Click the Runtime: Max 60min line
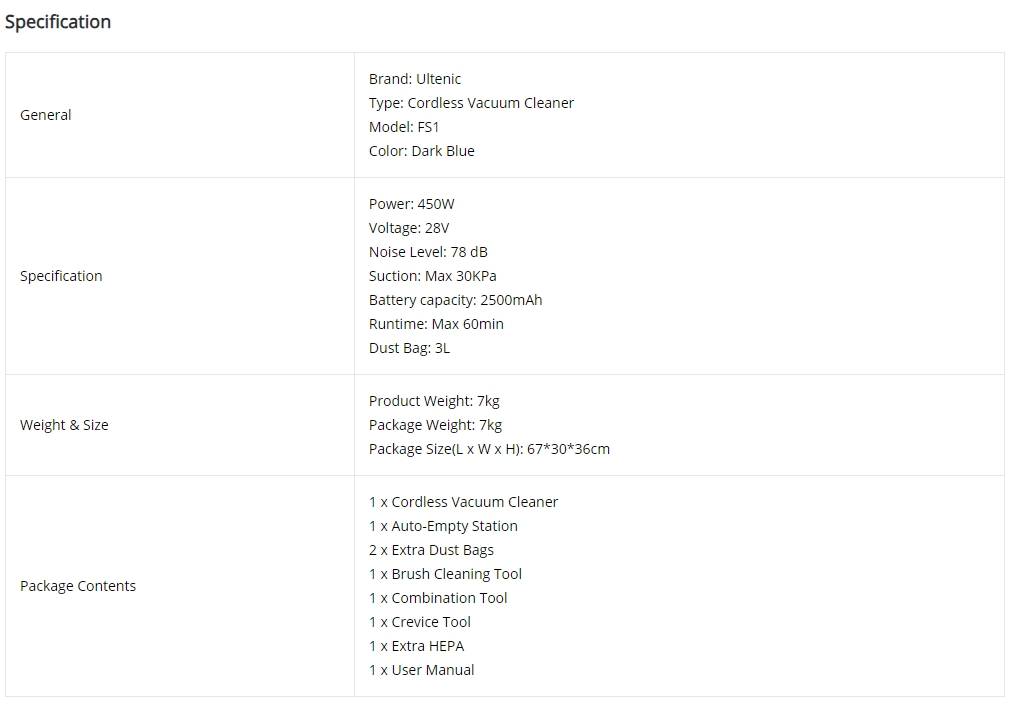The image size is (1013, 709). (436, 324)
